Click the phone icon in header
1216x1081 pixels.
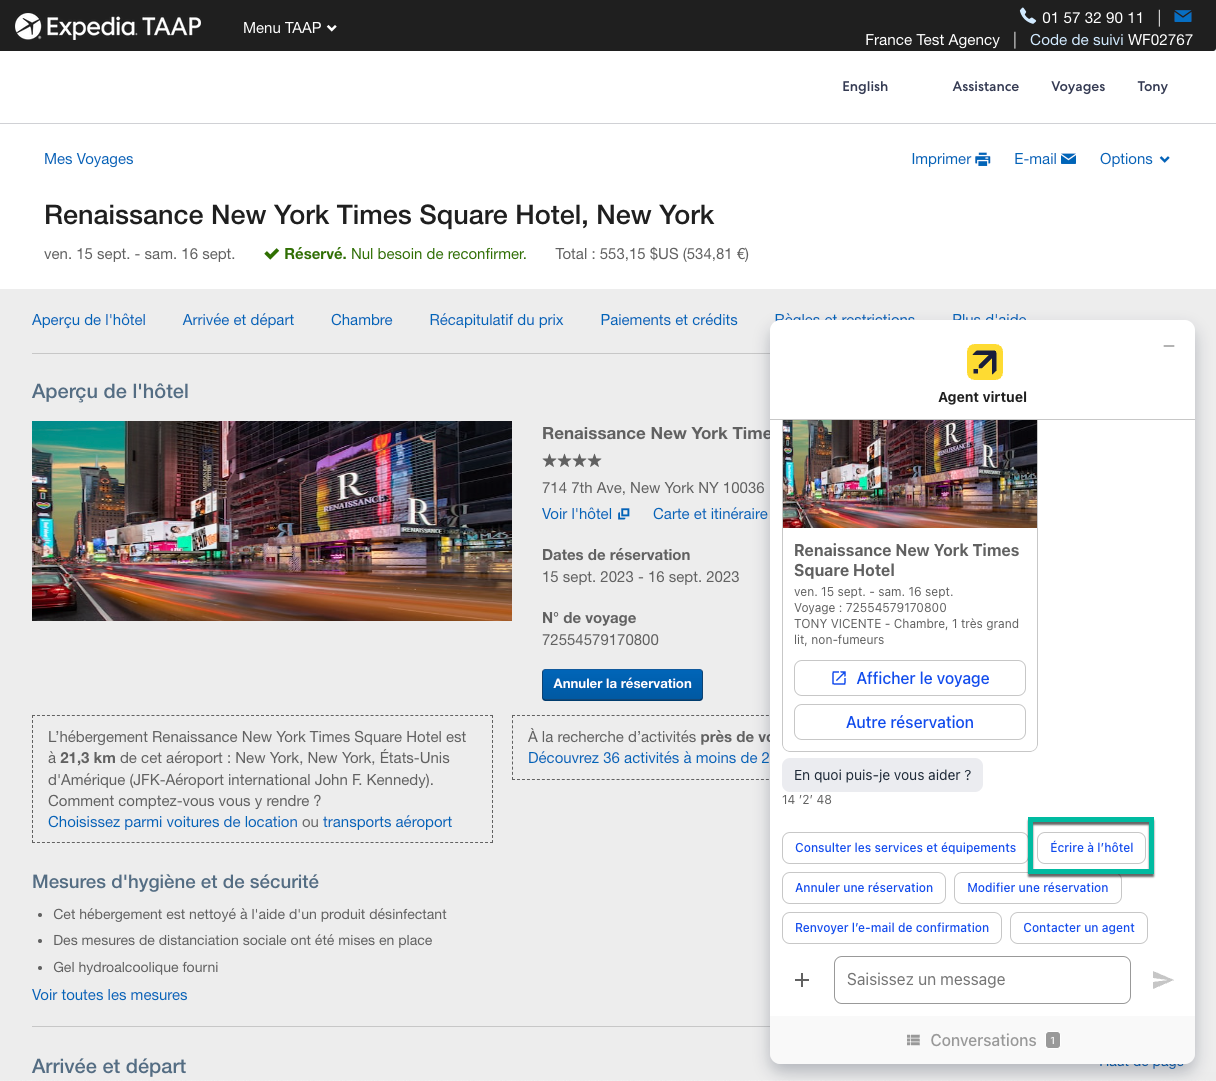[x=1027, y=16]
